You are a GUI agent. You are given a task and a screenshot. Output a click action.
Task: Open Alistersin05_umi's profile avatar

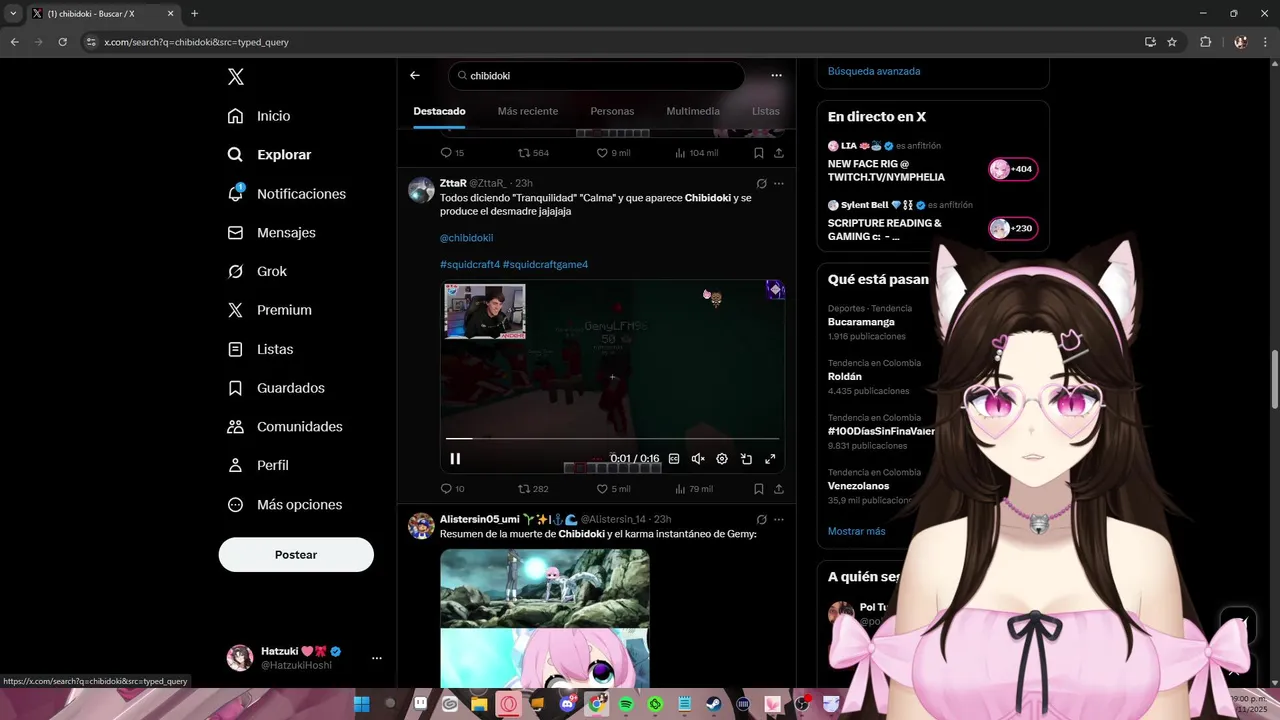click(422, 526)
